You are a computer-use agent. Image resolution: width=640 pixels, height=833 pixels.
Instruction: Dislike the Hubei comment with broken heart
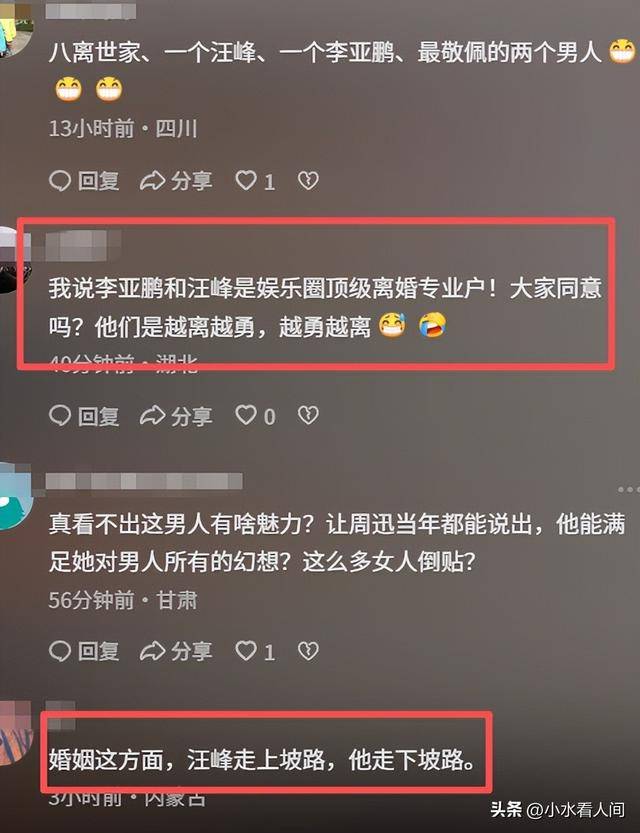(308, 415)
